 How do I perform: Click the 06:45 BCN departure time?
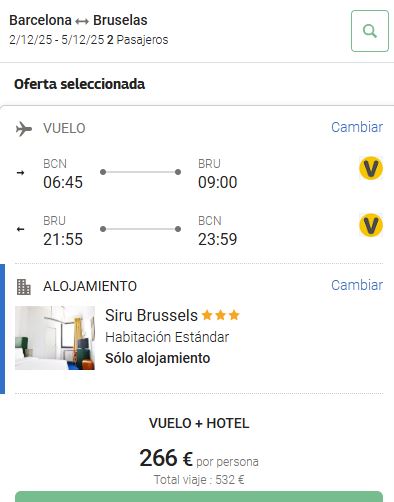click(x=63, y=182)
